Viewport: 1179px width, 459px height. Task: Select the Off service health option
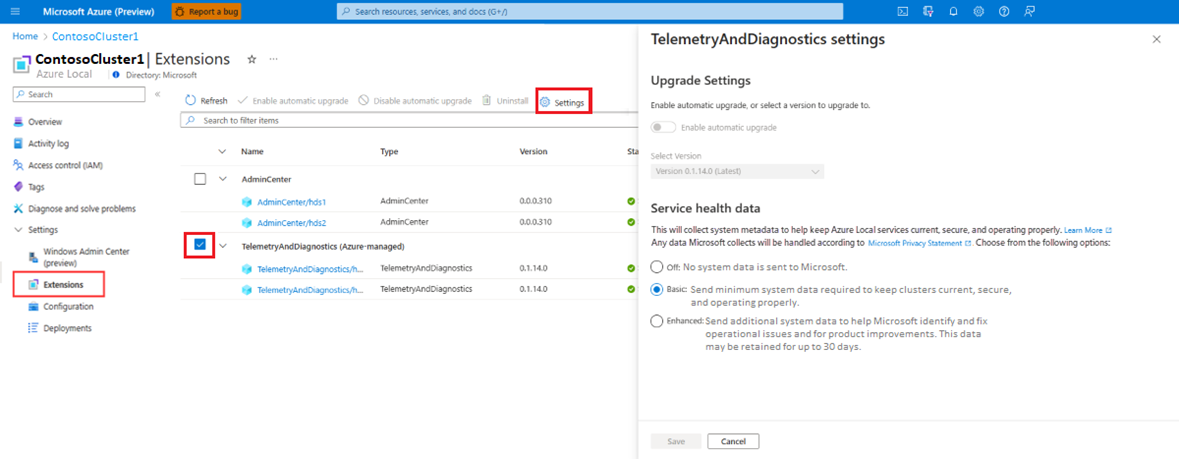coord(657,267)
